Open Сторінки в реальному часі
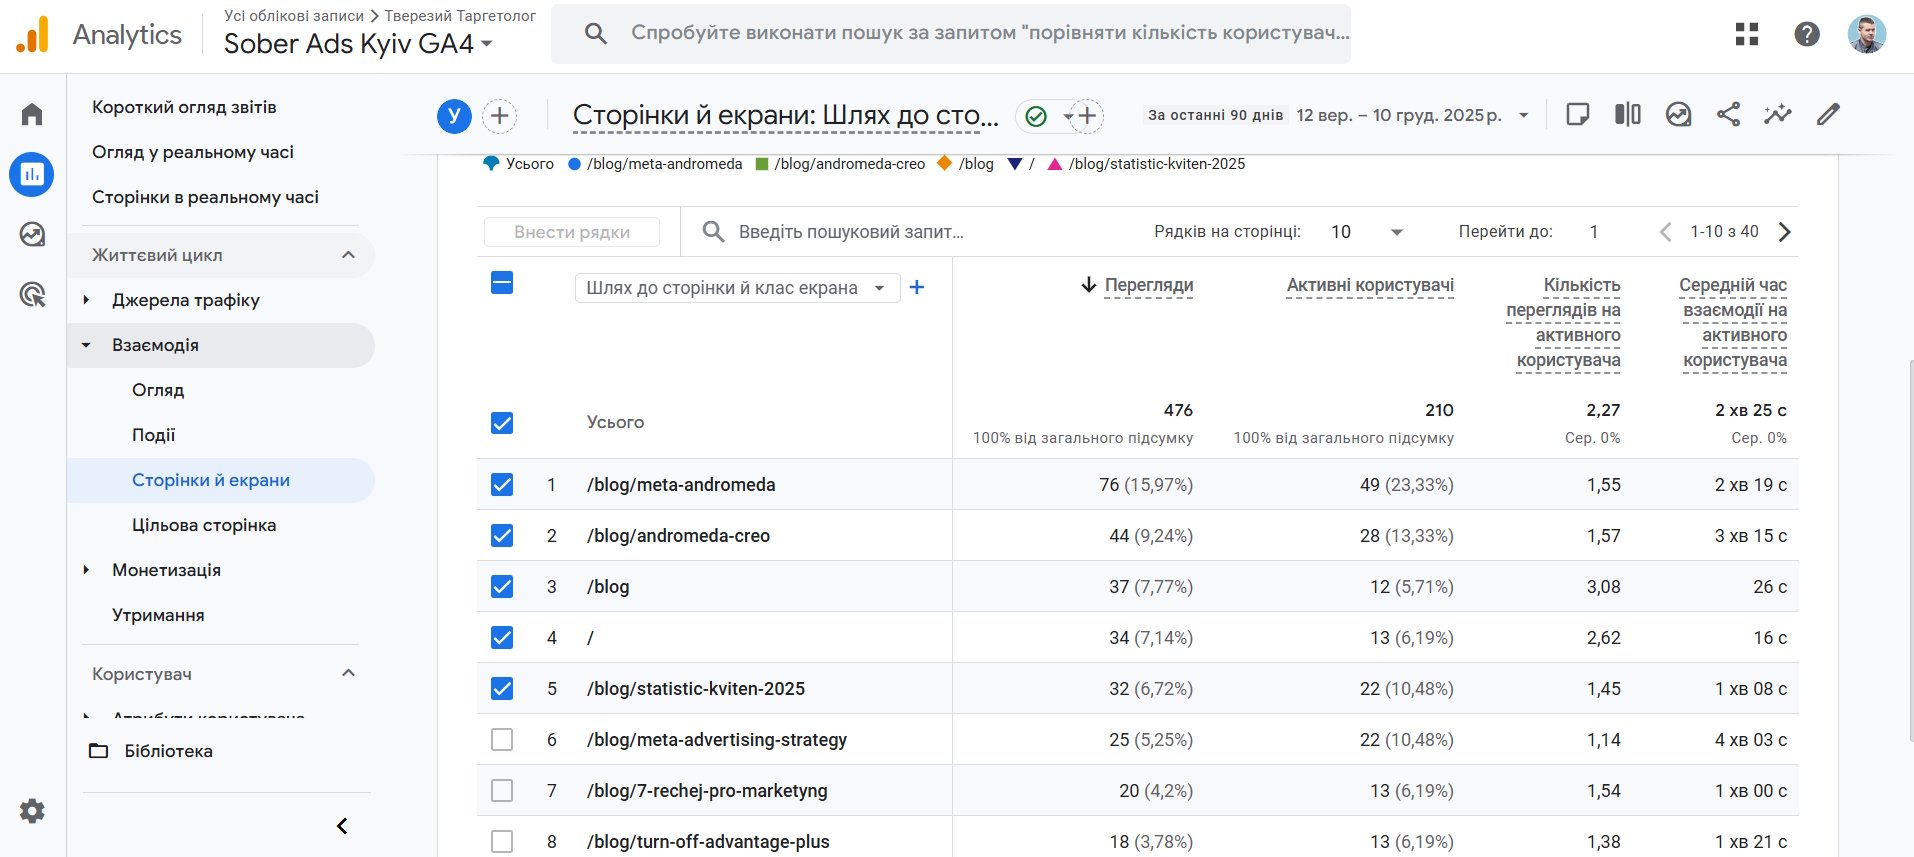The image size is (1914, 857). 205,197
